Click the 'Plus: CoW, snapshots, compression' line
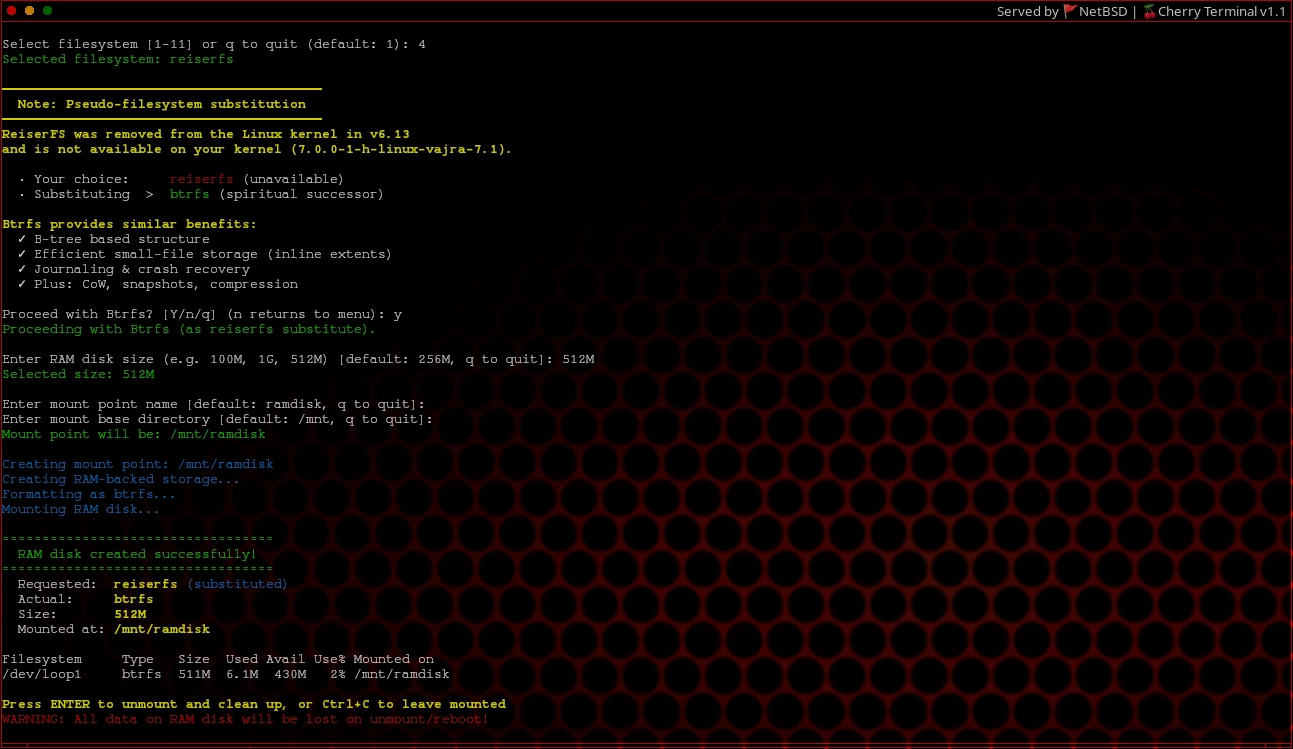Viewport: 1293px width, 749px height. pos(158,284)
